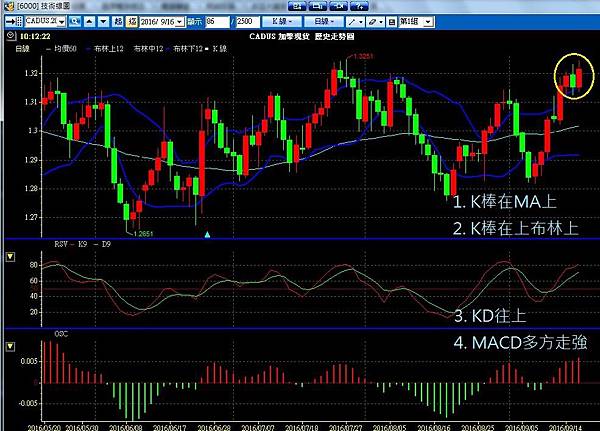
Task: Click the first blue window-control button in title area
Action: 297,6
